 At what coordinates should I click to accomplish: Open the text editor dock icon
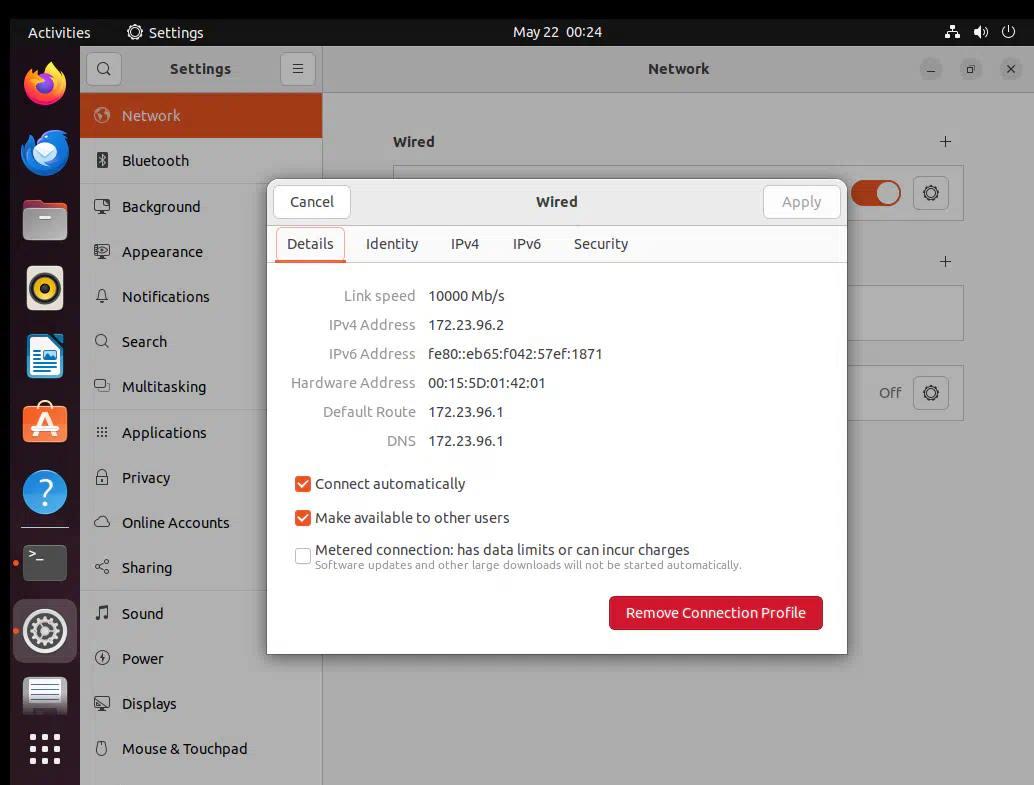point(45,696)
